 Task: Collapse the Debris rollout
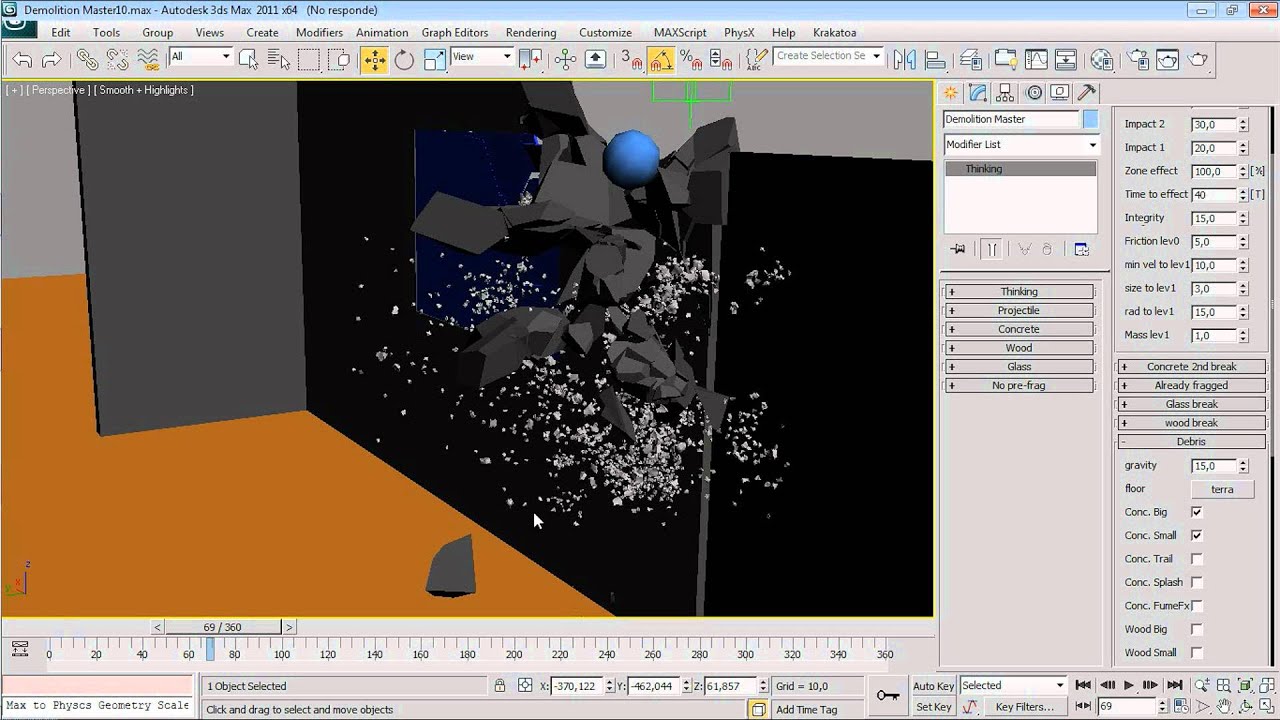(x=1192, y=442)
